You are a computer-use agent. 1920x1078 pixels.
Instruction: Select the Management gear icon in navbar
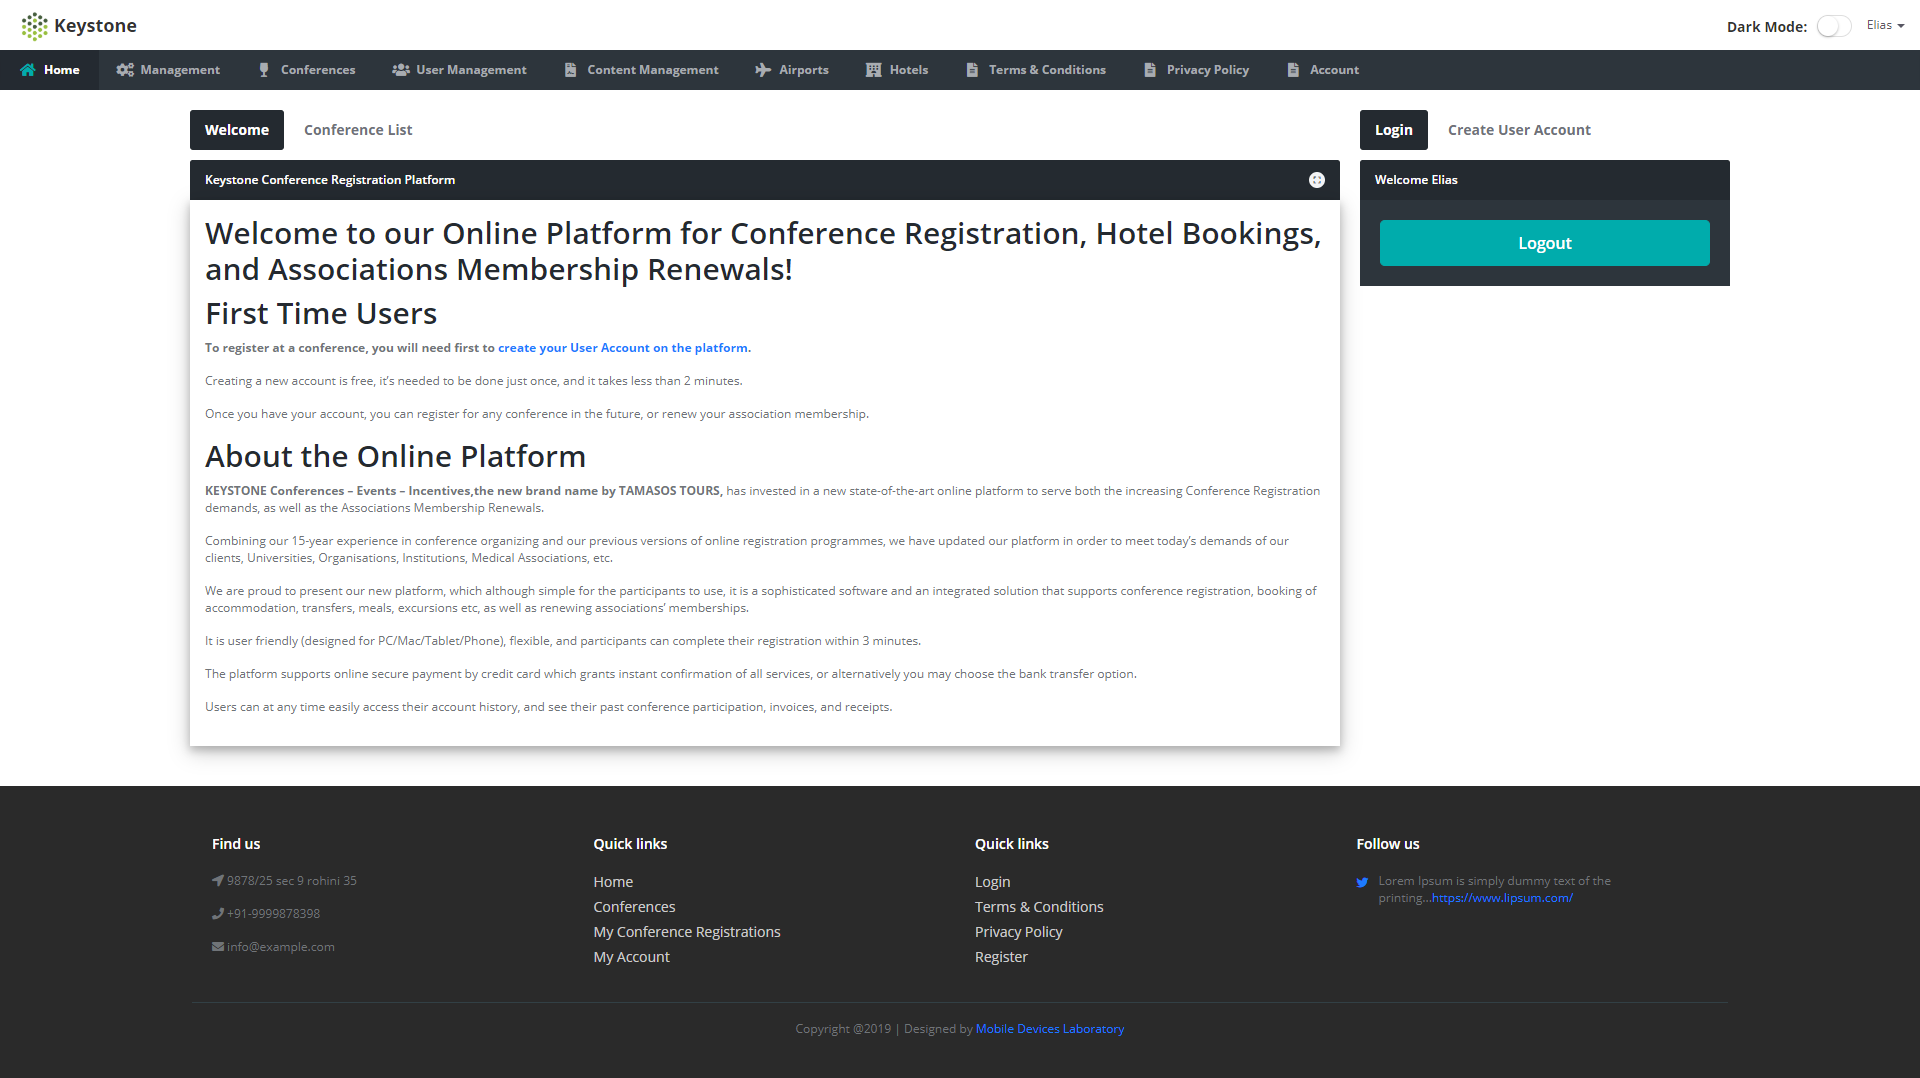click(125, 70)
